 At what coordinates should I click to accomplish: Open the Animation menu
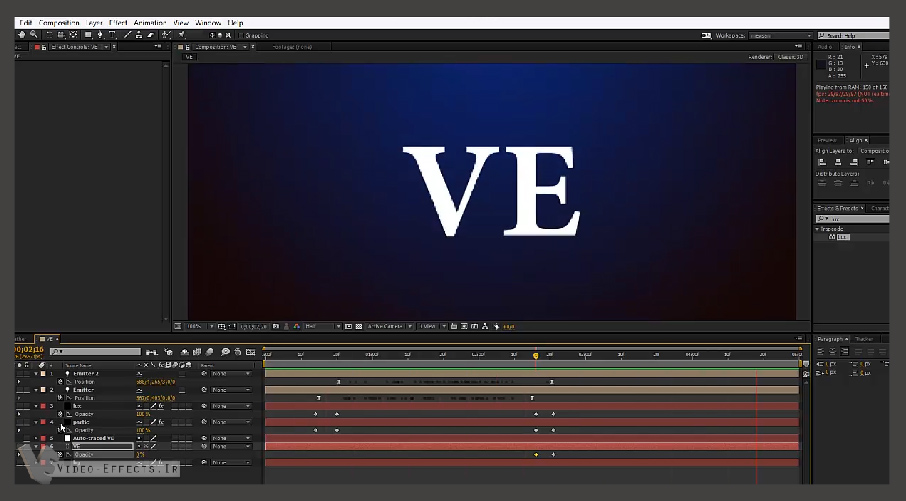[x=150, y=23]
